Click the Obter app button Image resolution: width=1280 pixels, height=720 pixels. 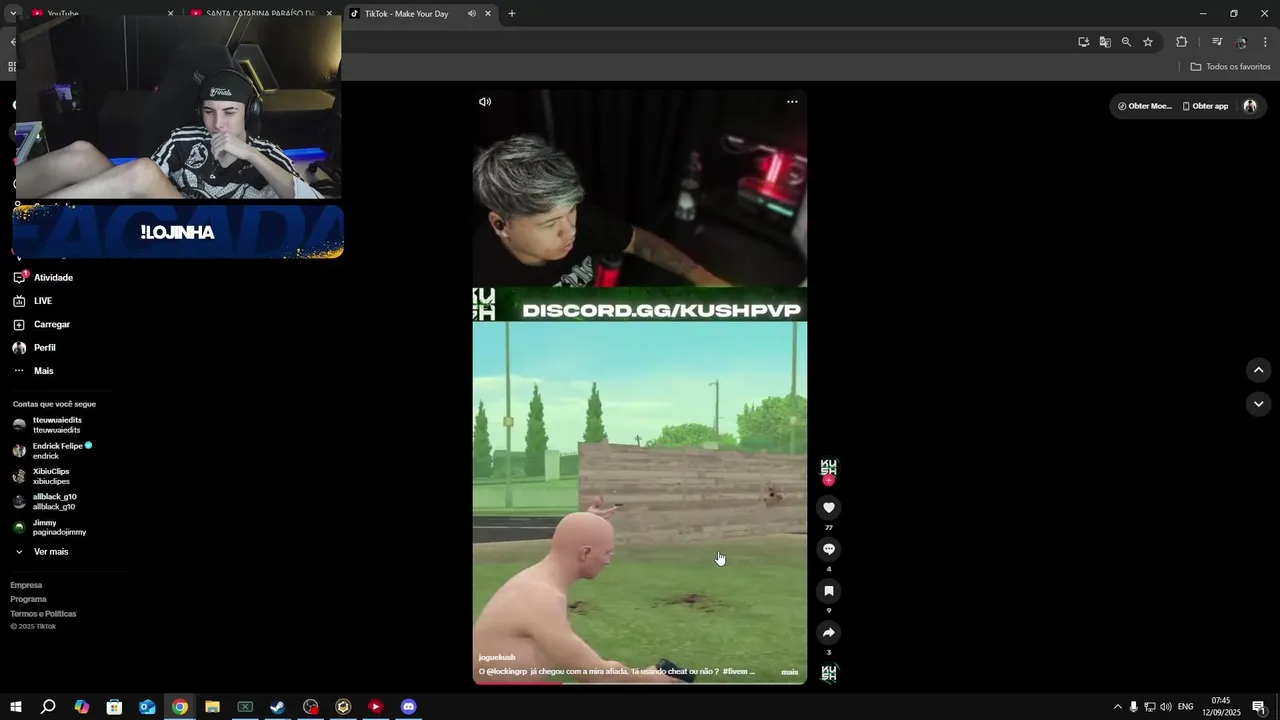[1205, 106]
